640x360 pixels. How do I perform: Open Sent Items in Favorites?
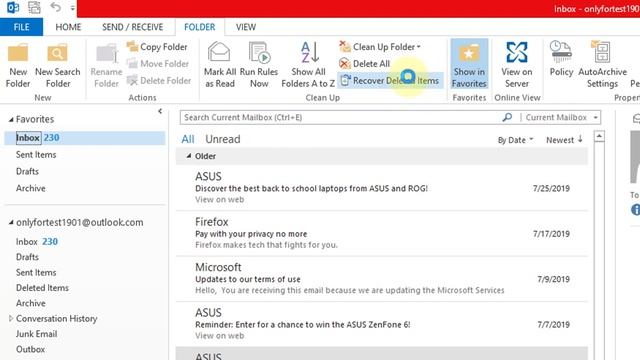[36, 155]
